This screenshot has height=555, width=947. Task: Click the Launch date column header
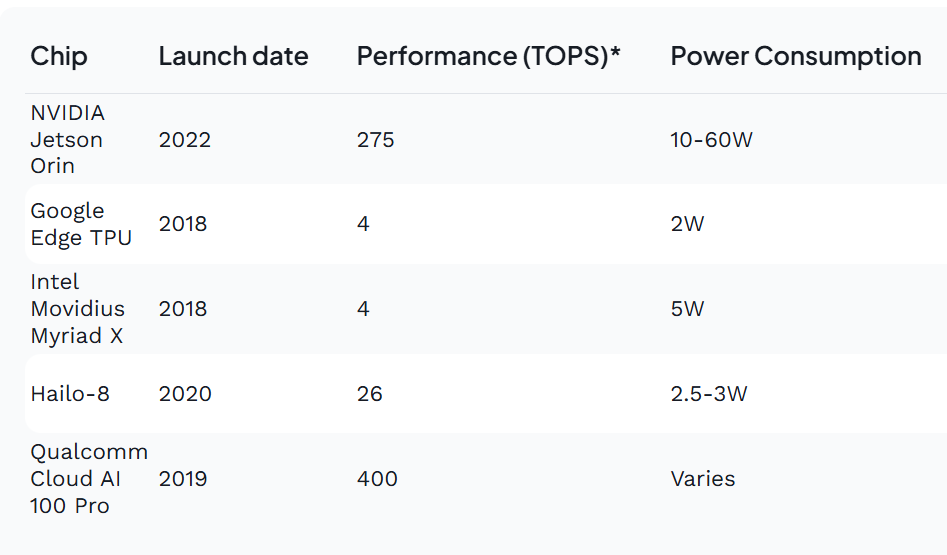(x=233, y=56)
